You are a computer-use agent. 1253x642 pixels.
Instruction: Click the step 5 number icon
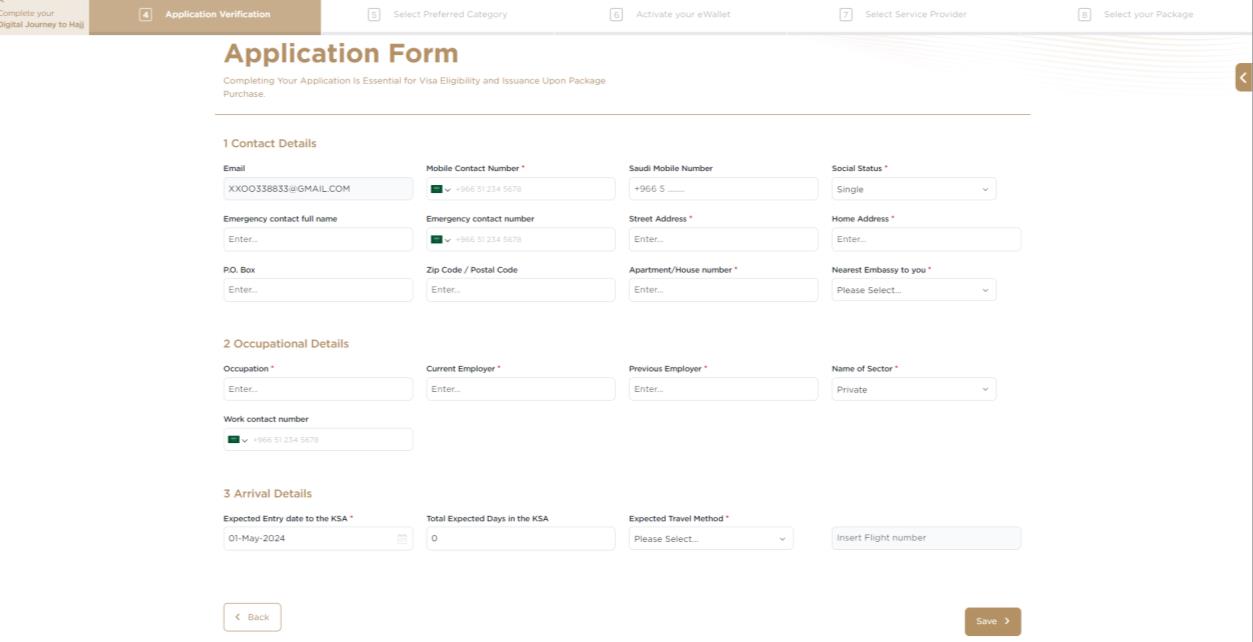(x=374, y=15)
